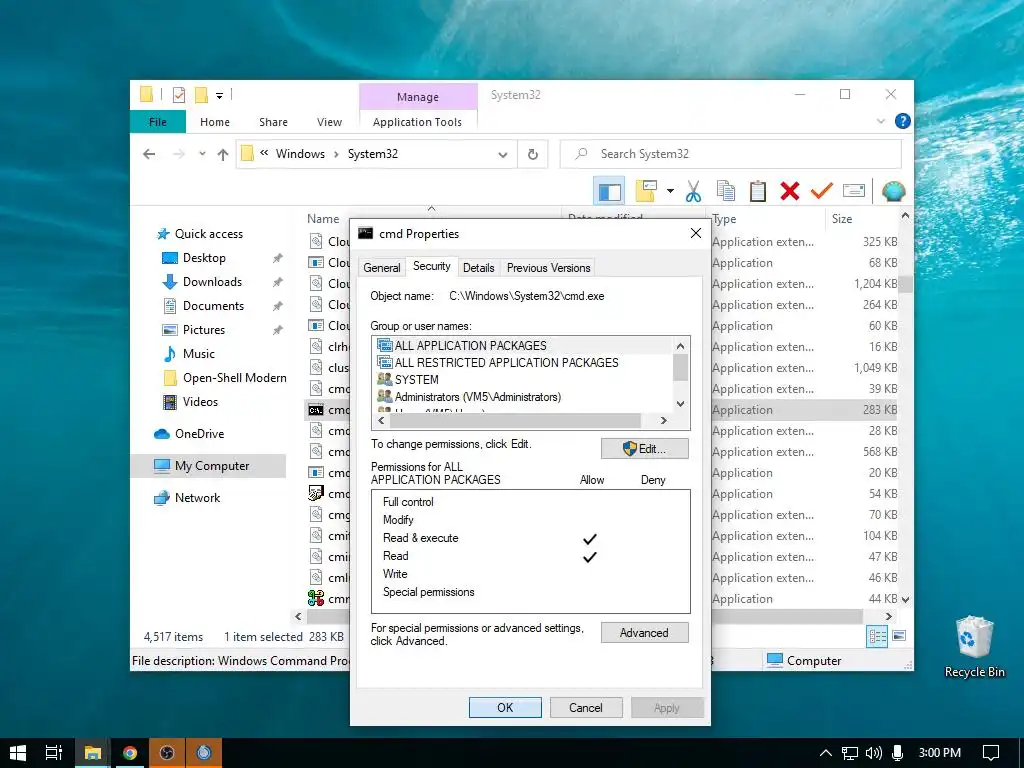
Task: Open Recycle Bin desktop icon
Action: 974,647
